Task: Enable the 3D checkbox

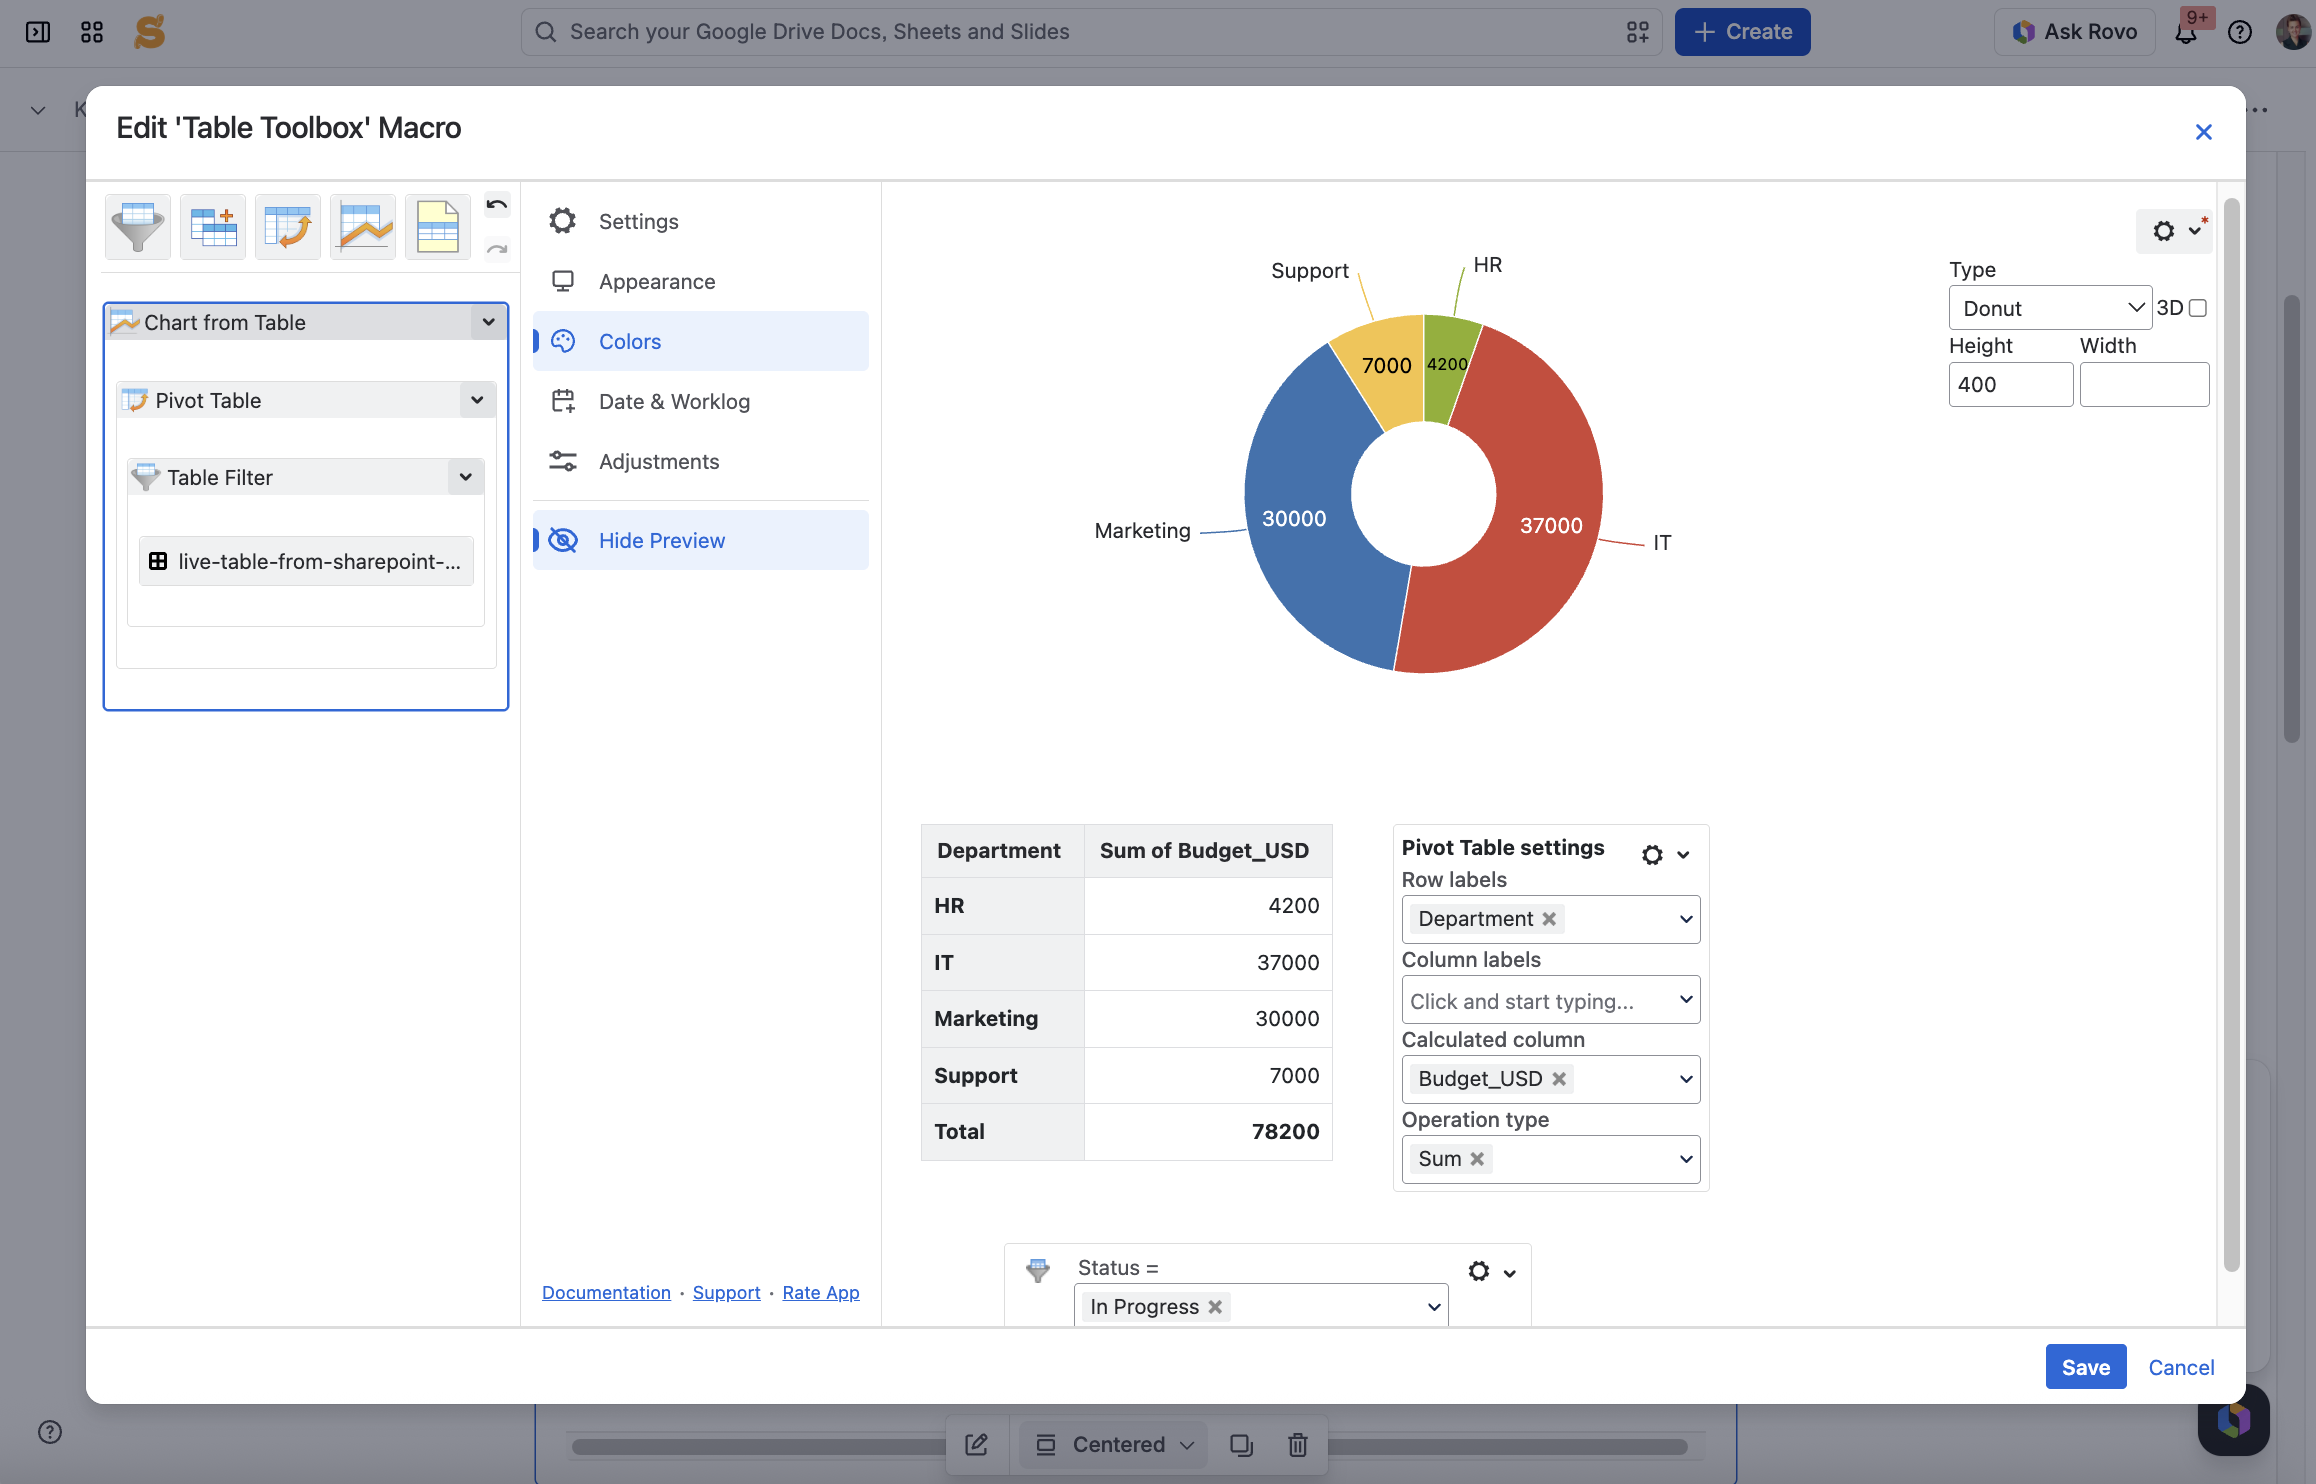Action: pos(2198,308)
